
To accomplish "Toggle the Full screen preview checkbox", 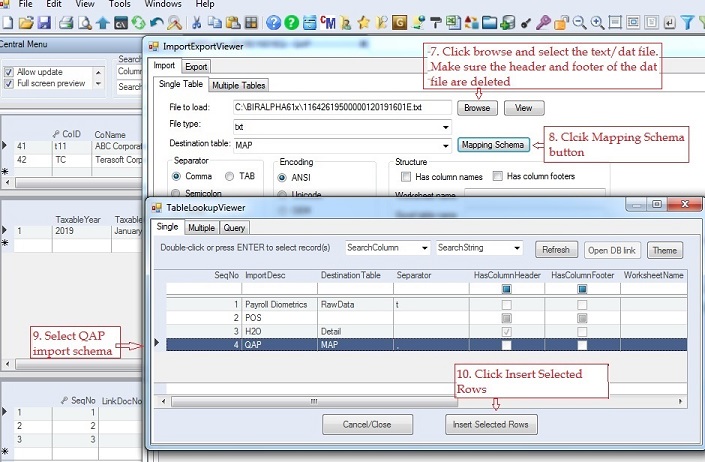I will click(9, 84).
